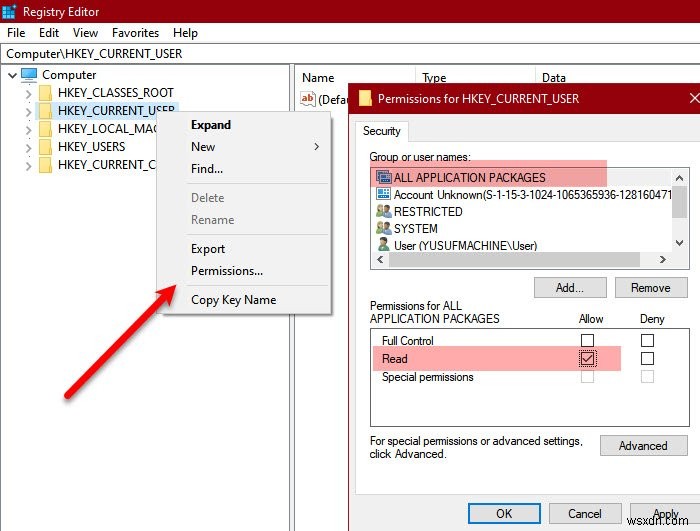
Task: Confirm with the OK button
Action: [504, 514]
